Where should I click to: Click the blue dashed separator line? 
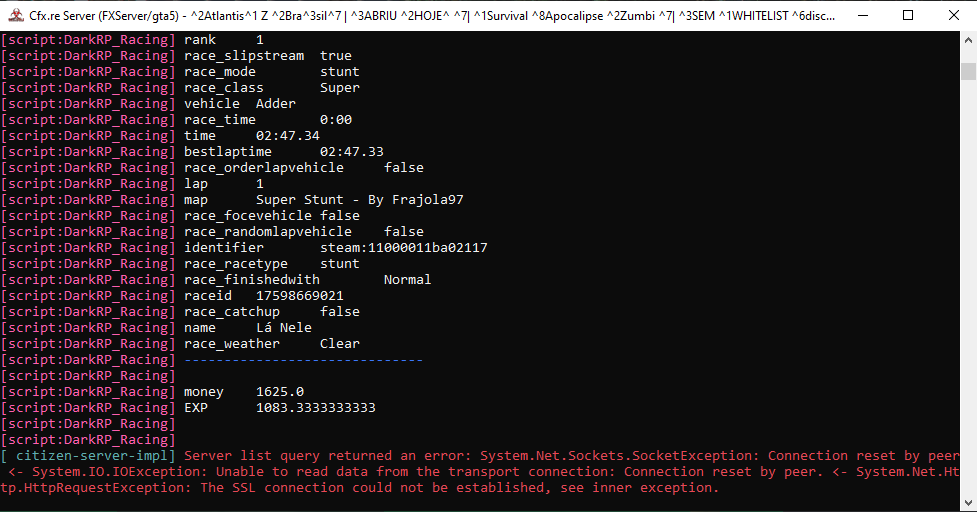303,359
